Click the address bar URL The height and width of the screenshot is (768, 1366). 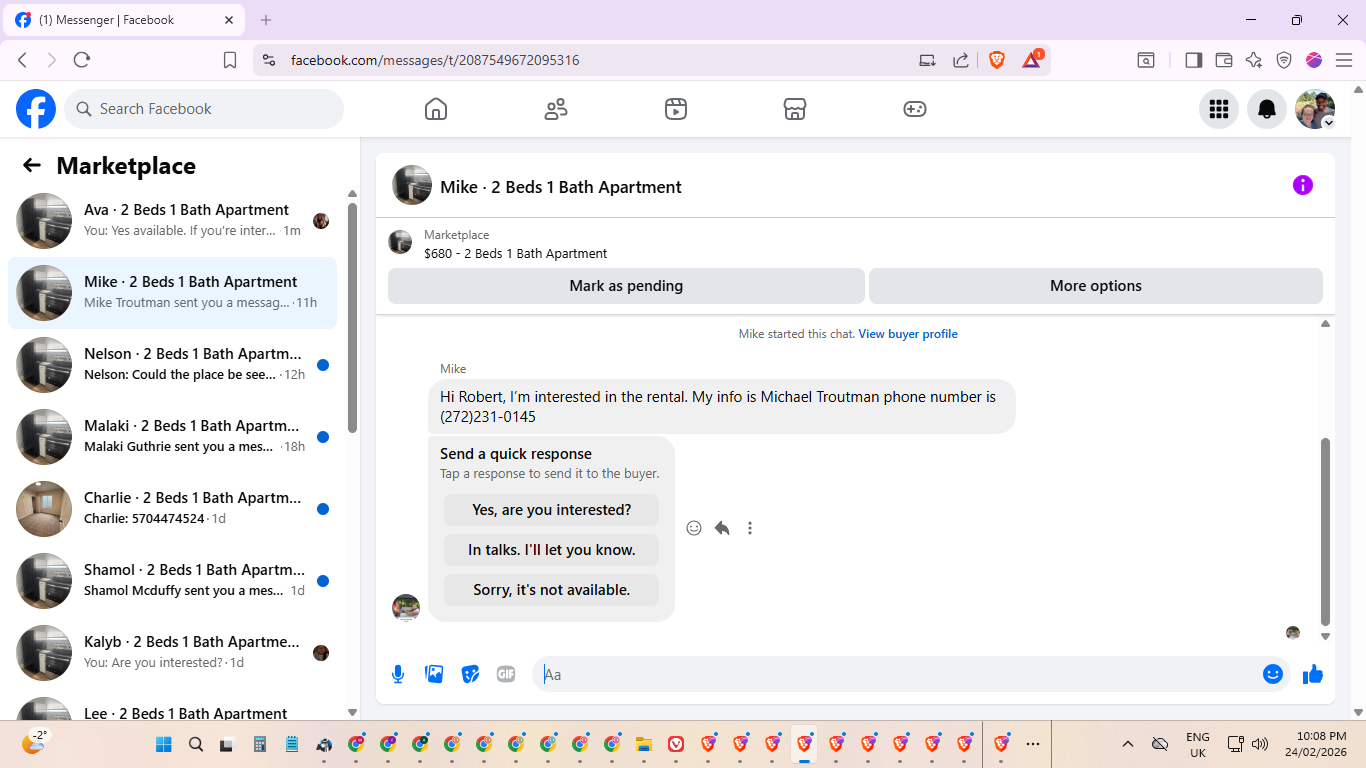coord(435,60)
